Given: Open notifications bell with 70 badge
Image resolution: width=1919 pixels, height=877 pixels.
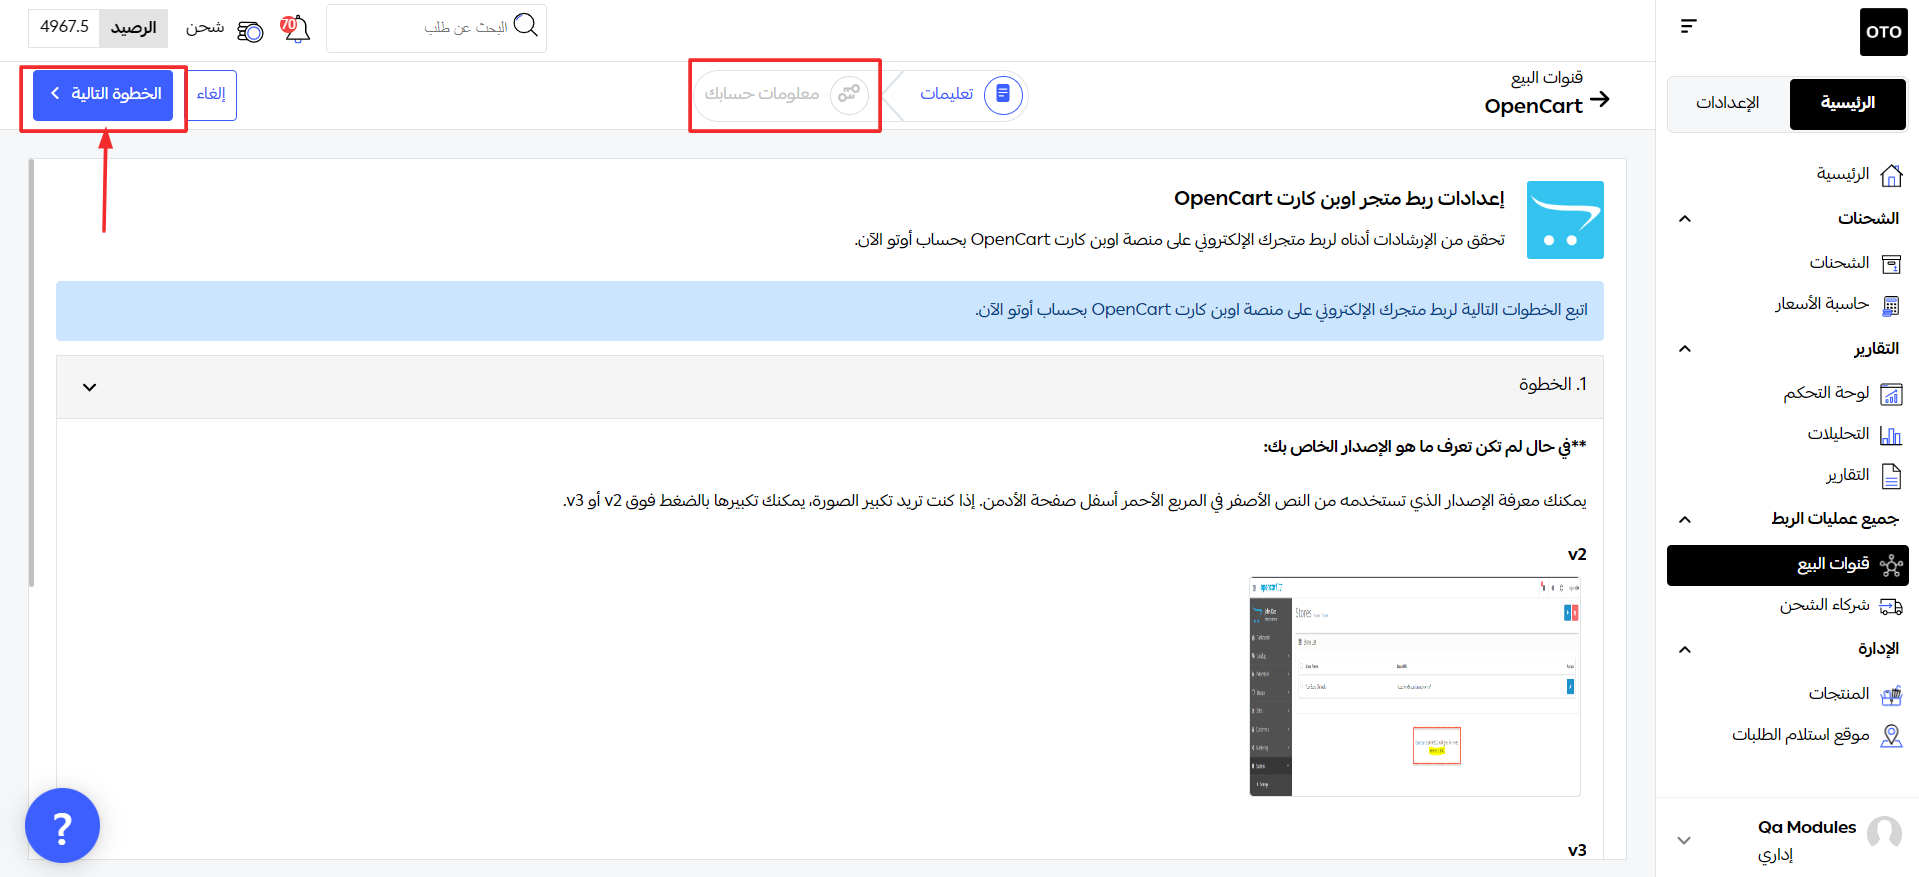Looking at the screenshot, I should pyautogui.click(x=296, y=29).
